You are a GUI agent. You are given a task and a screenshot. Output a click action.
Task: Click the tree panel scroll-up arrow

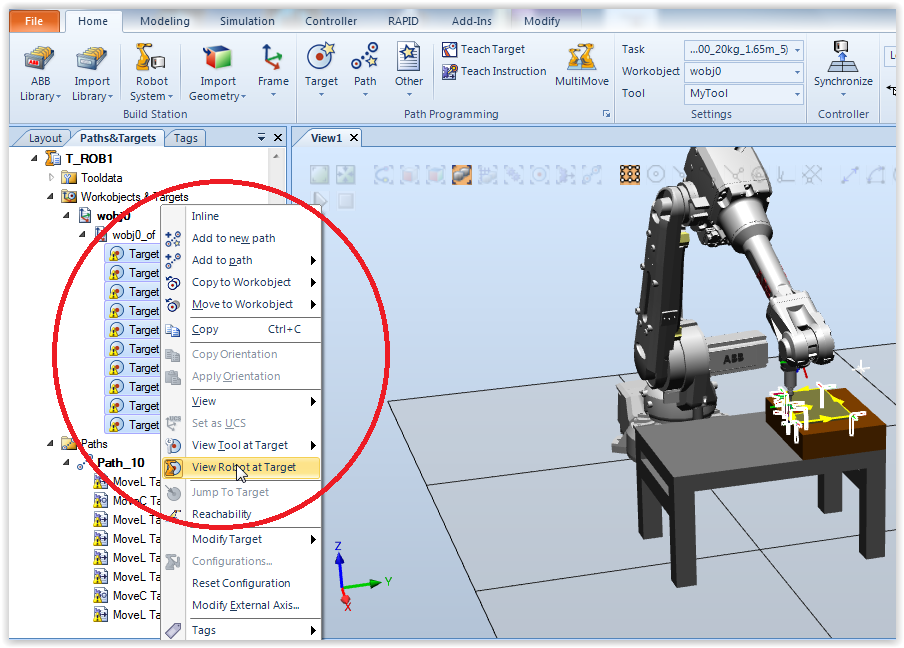coord(276,156)
